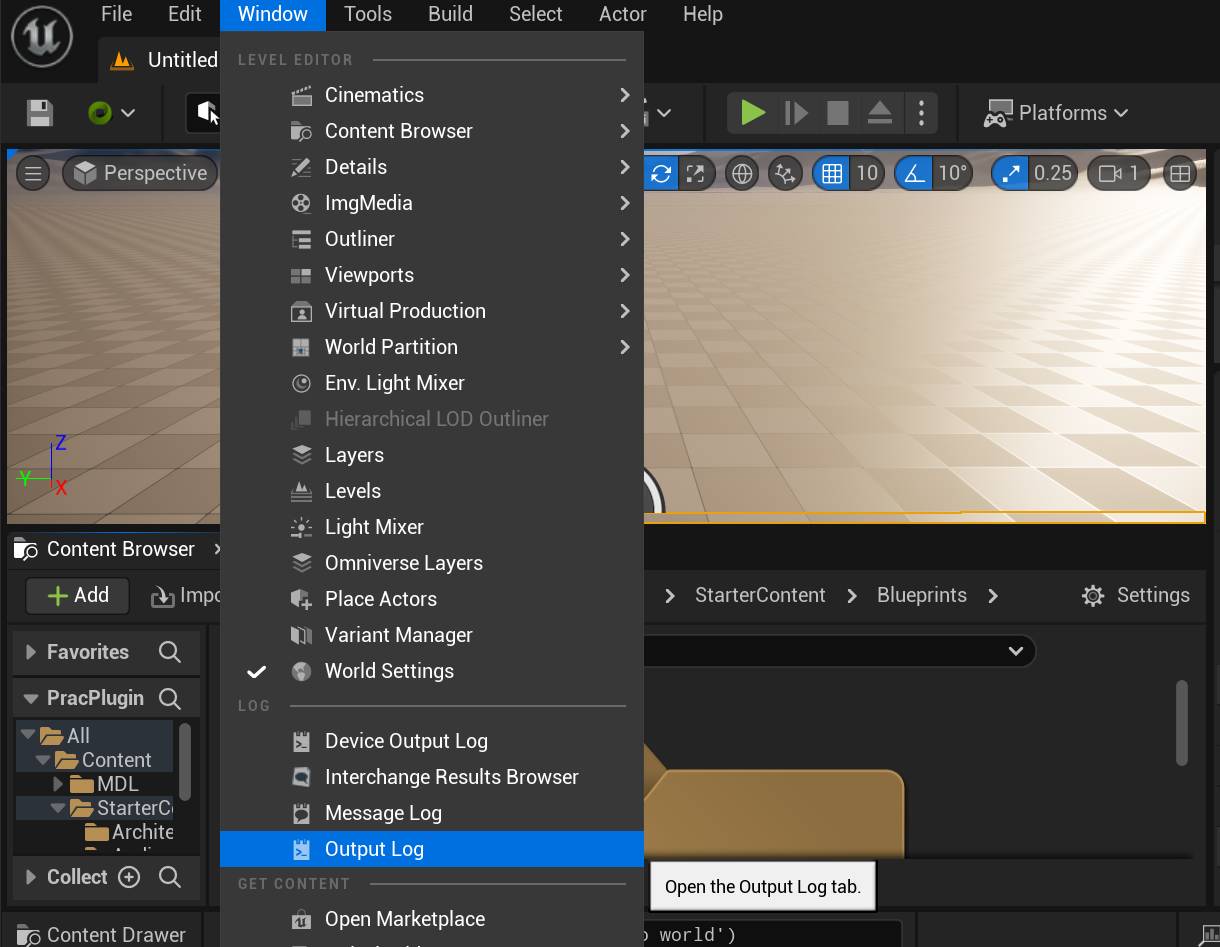Expand the Virtual Production submenu
Screen dimensions: 1220x947
point(432,311)
